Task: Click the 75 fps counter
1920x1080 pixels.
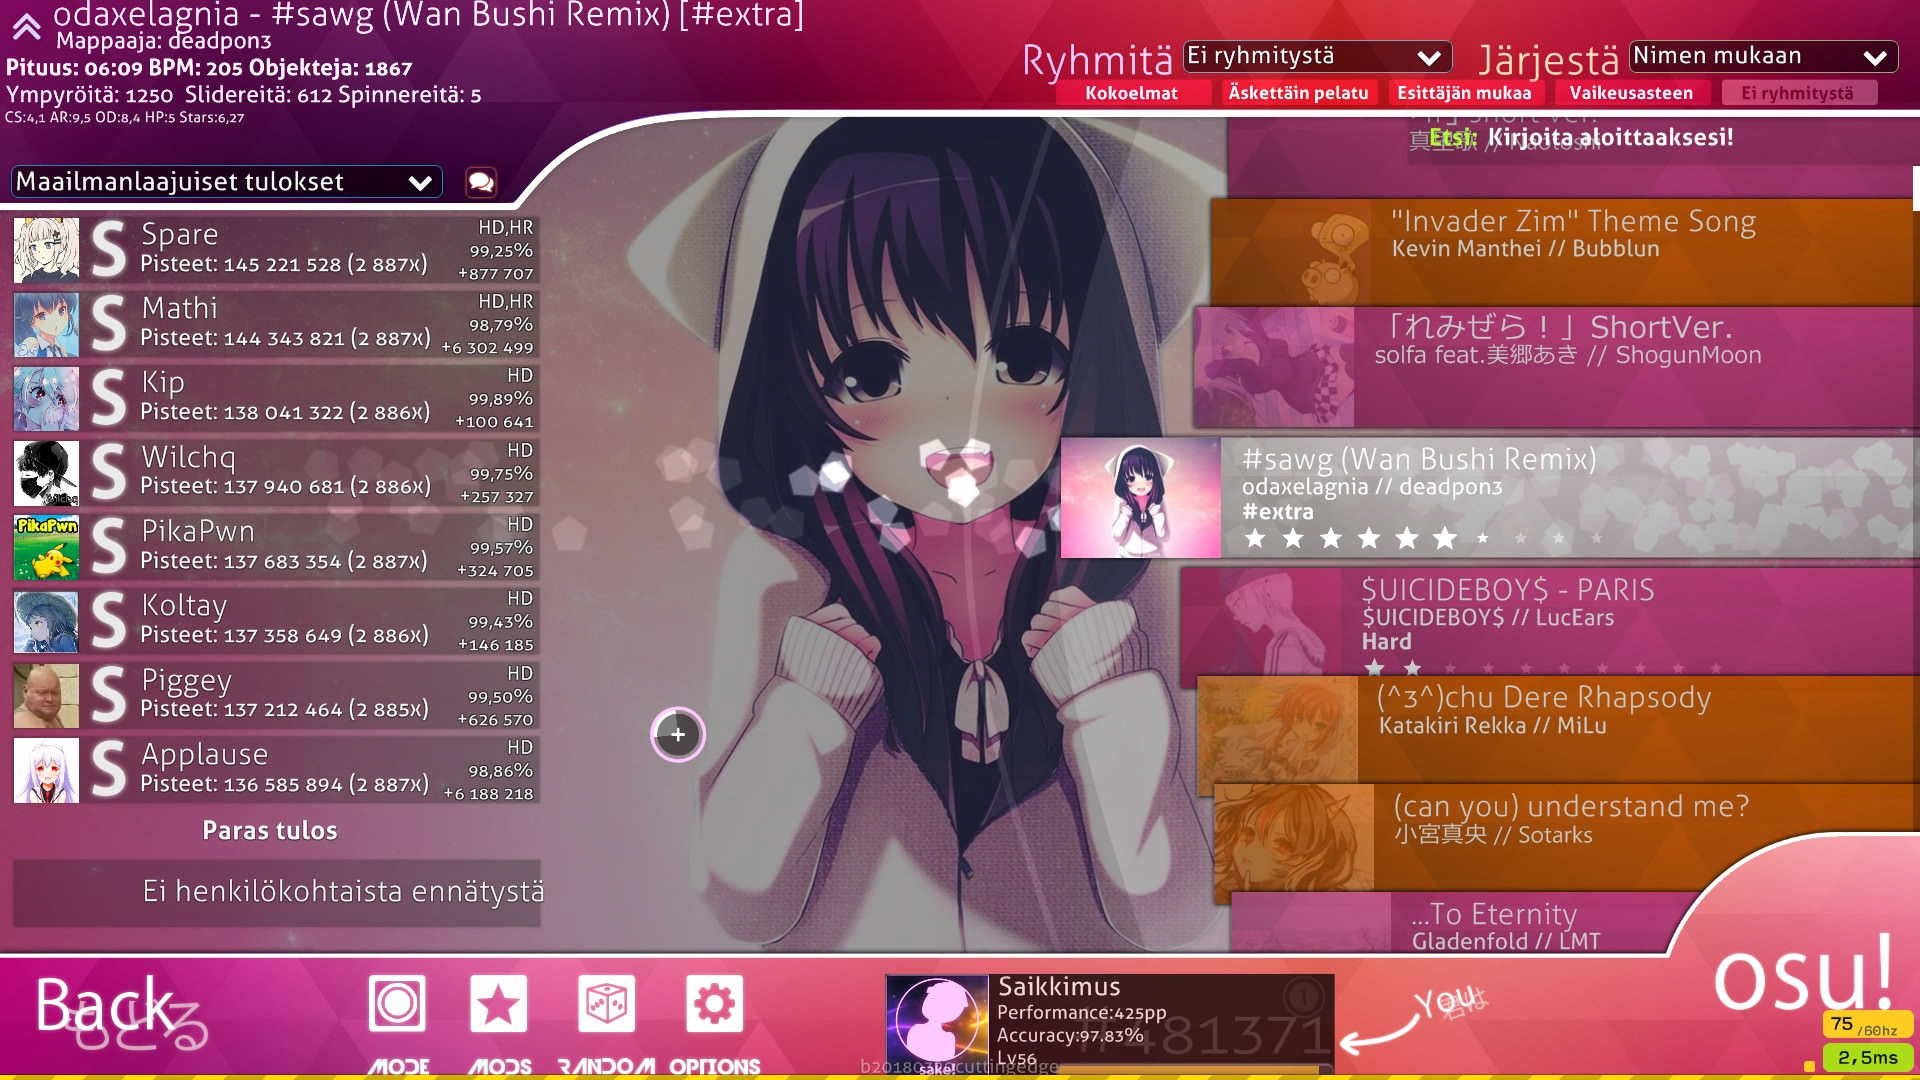Action: tap(1867, 1024)
